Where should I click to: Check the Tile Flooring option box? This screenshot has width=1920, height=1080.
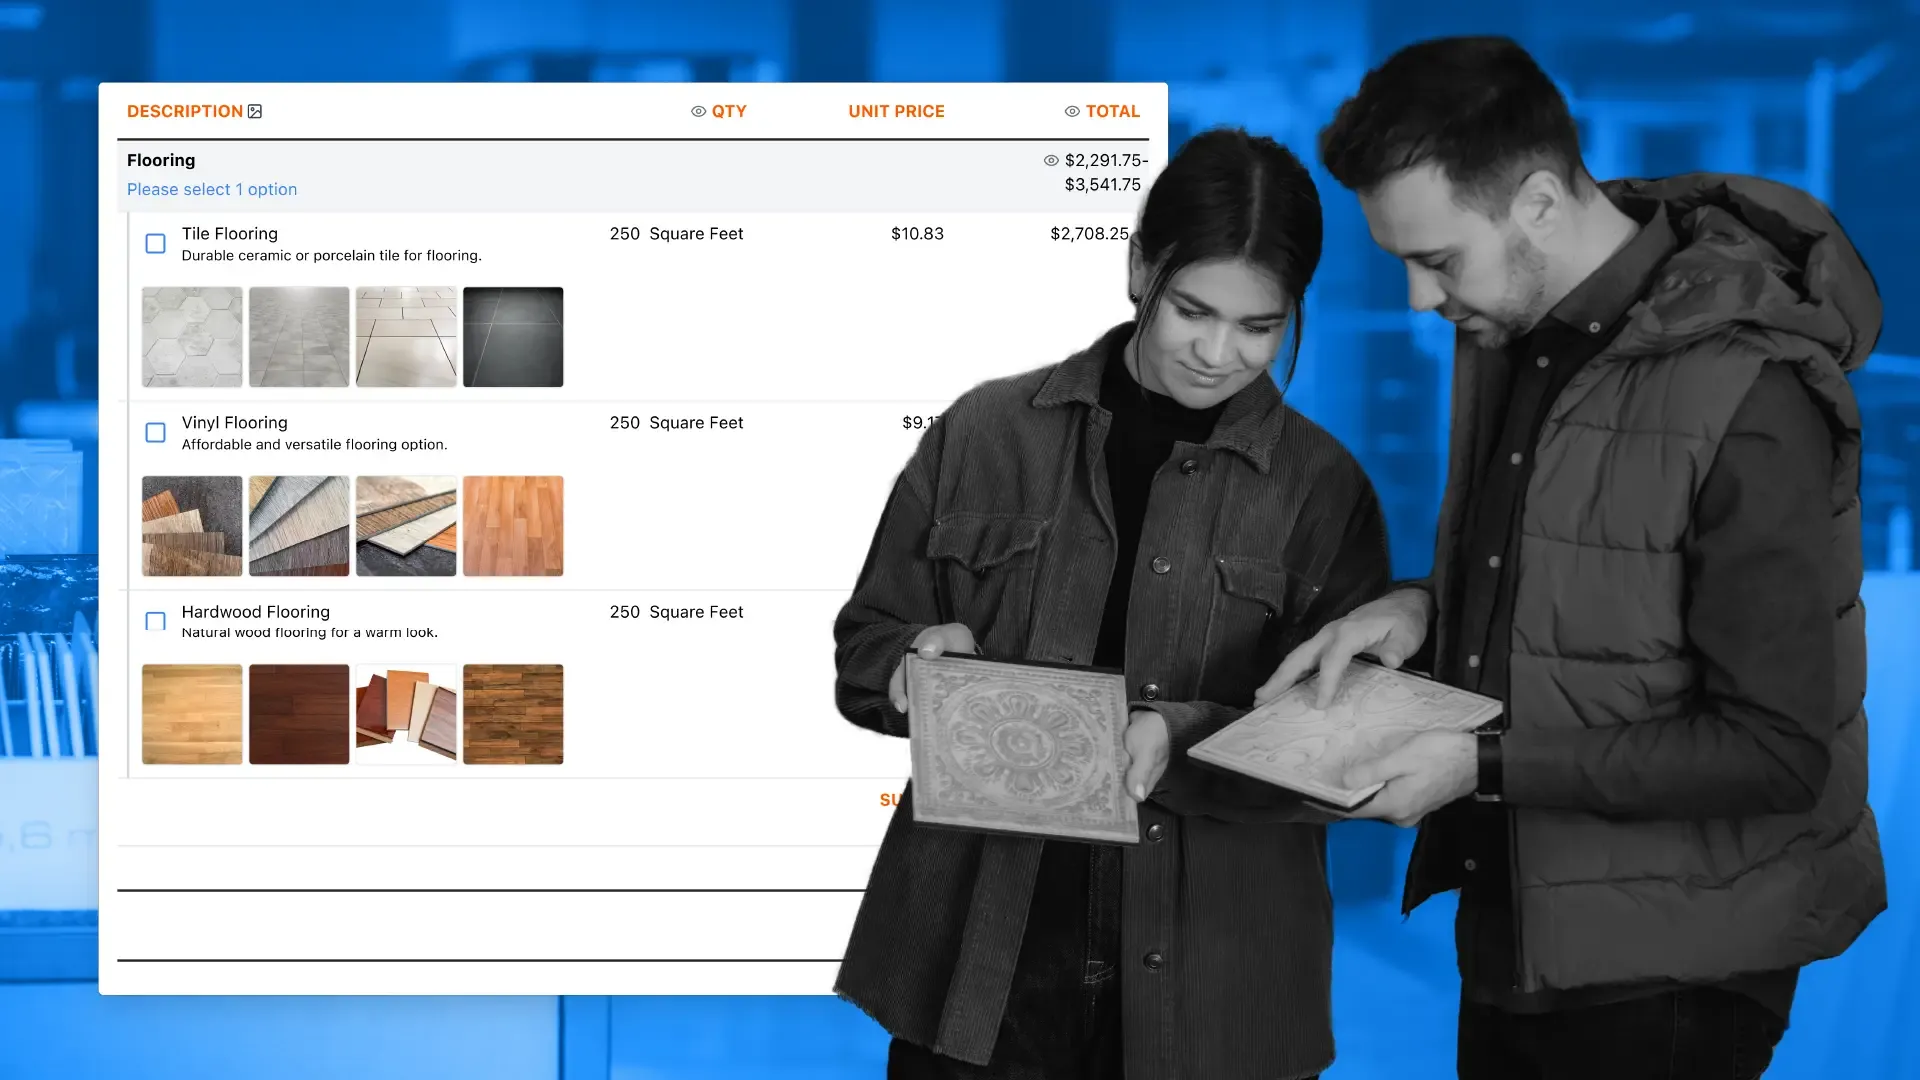pos(155,243)
